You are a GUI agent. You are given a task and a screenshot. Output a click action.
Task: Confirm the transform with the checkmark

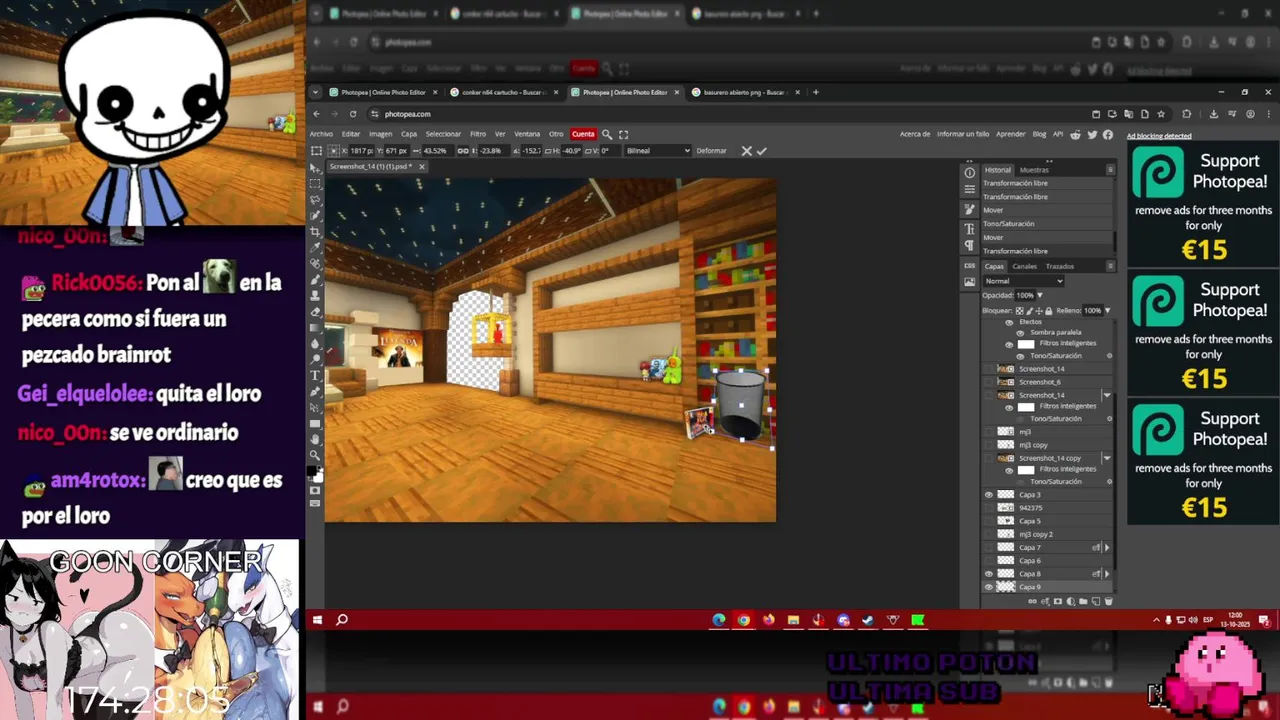tap(761, 151)
